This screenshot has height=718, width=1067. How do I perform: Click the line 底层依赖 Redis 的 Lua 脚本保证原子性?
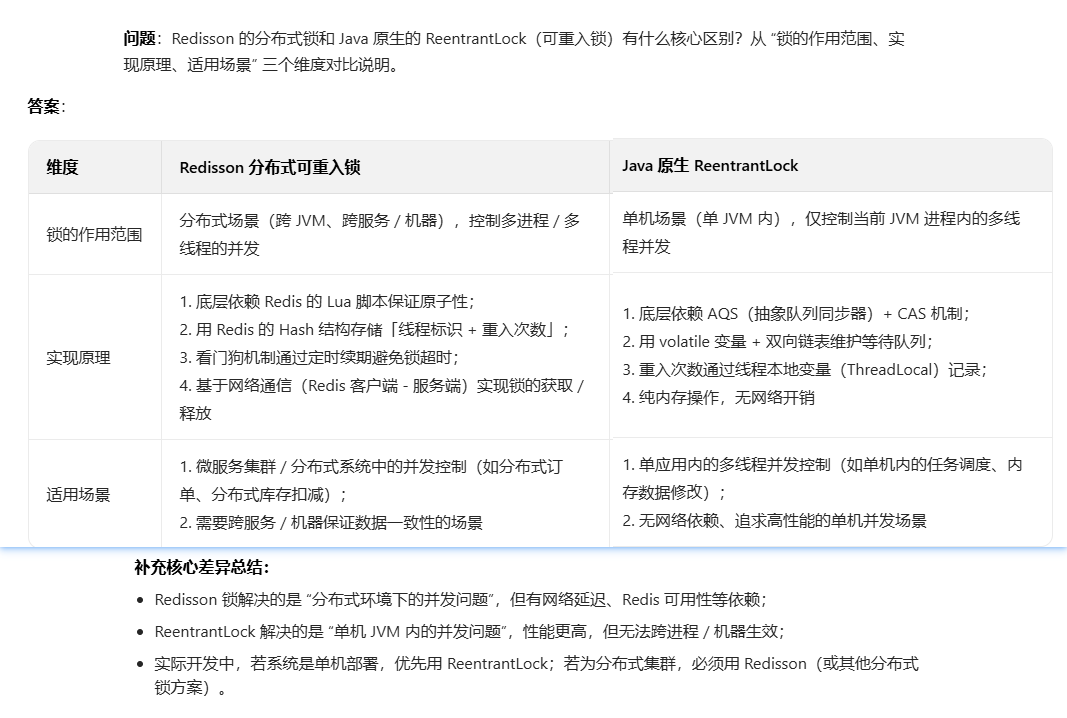327,301
